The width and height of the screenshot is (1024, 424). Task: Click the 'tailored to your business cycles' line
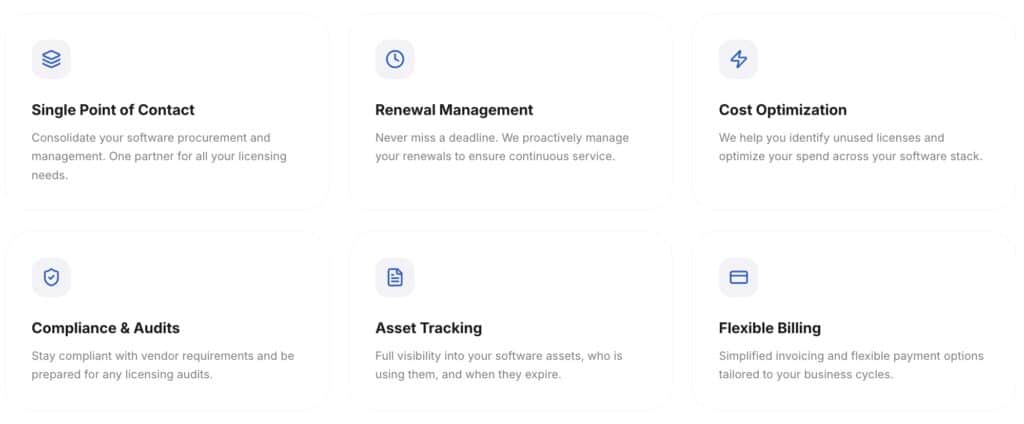pyautogui.click(x=805, y=375)
